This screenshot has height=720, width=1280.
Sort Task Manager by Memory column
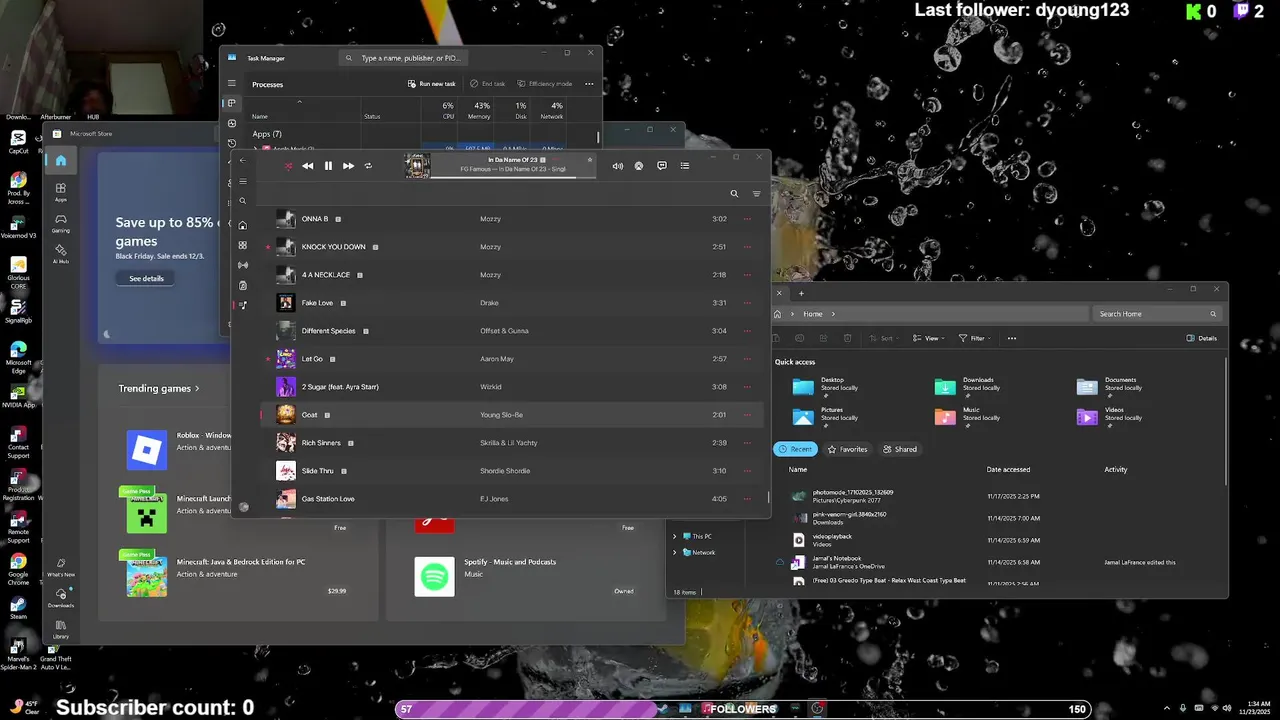[x=476, y=110]
